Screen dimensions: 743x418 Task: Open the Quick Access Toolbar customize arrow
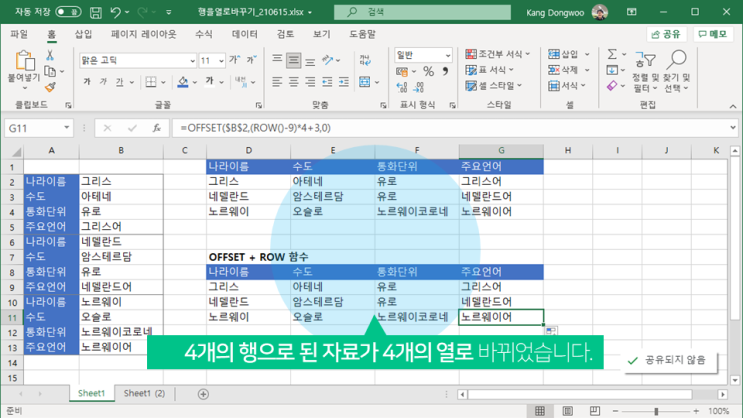point(169,12)
